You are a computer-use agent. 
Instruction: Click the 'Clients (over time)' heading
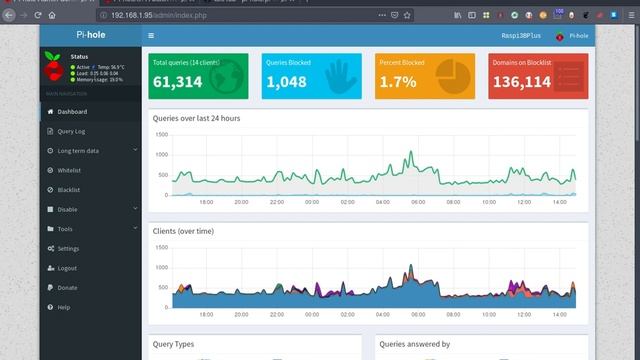pyautogui.click(x=183, y=231)
